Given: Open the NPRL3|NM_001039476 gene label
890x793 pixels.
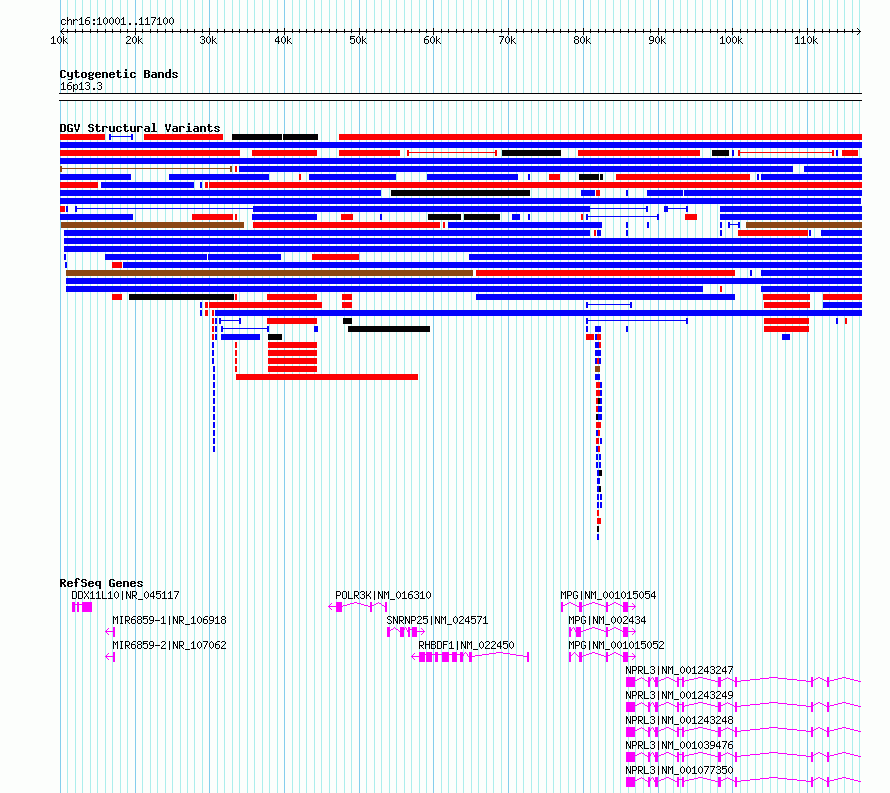Looking at the screenshot, I should pyautogui.click(x=679, y=745).
